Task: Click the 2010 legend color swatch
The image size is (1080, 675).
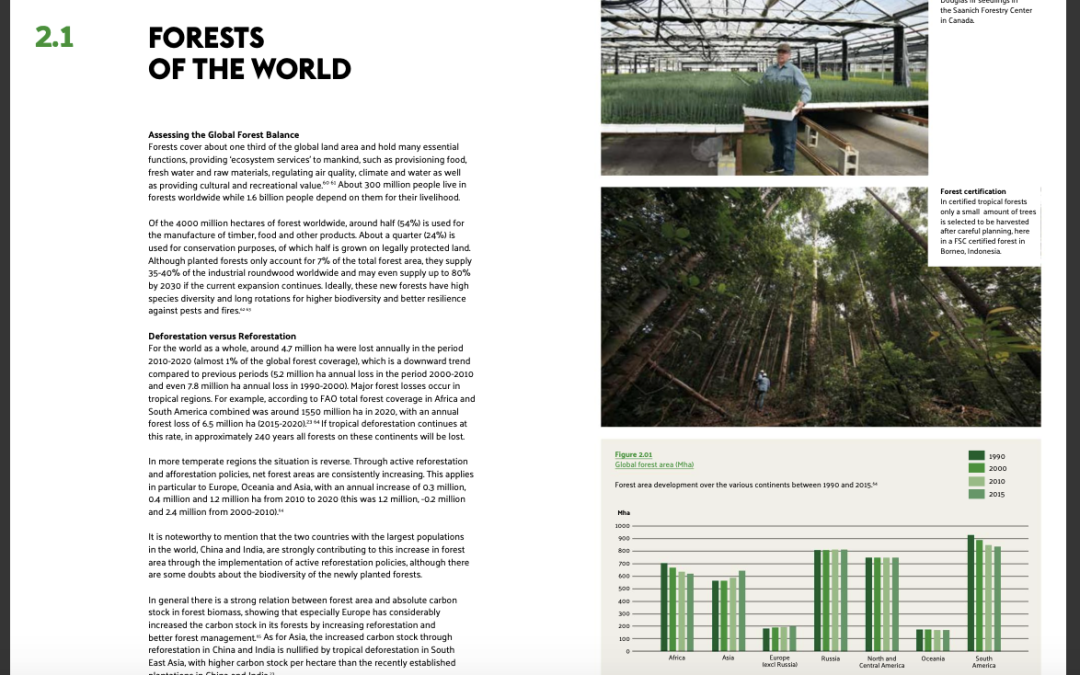Action: click(x=976, y=481)
